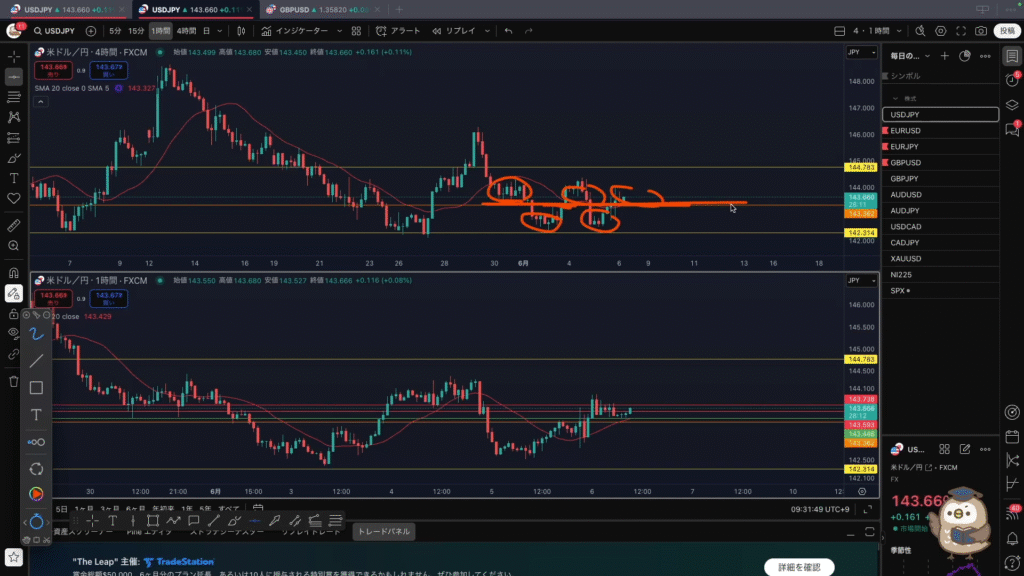The width and height of the screenshot is (1024, 576).
Task: Click the 詳細を確認 details button
Action: [x=799, y=567]
